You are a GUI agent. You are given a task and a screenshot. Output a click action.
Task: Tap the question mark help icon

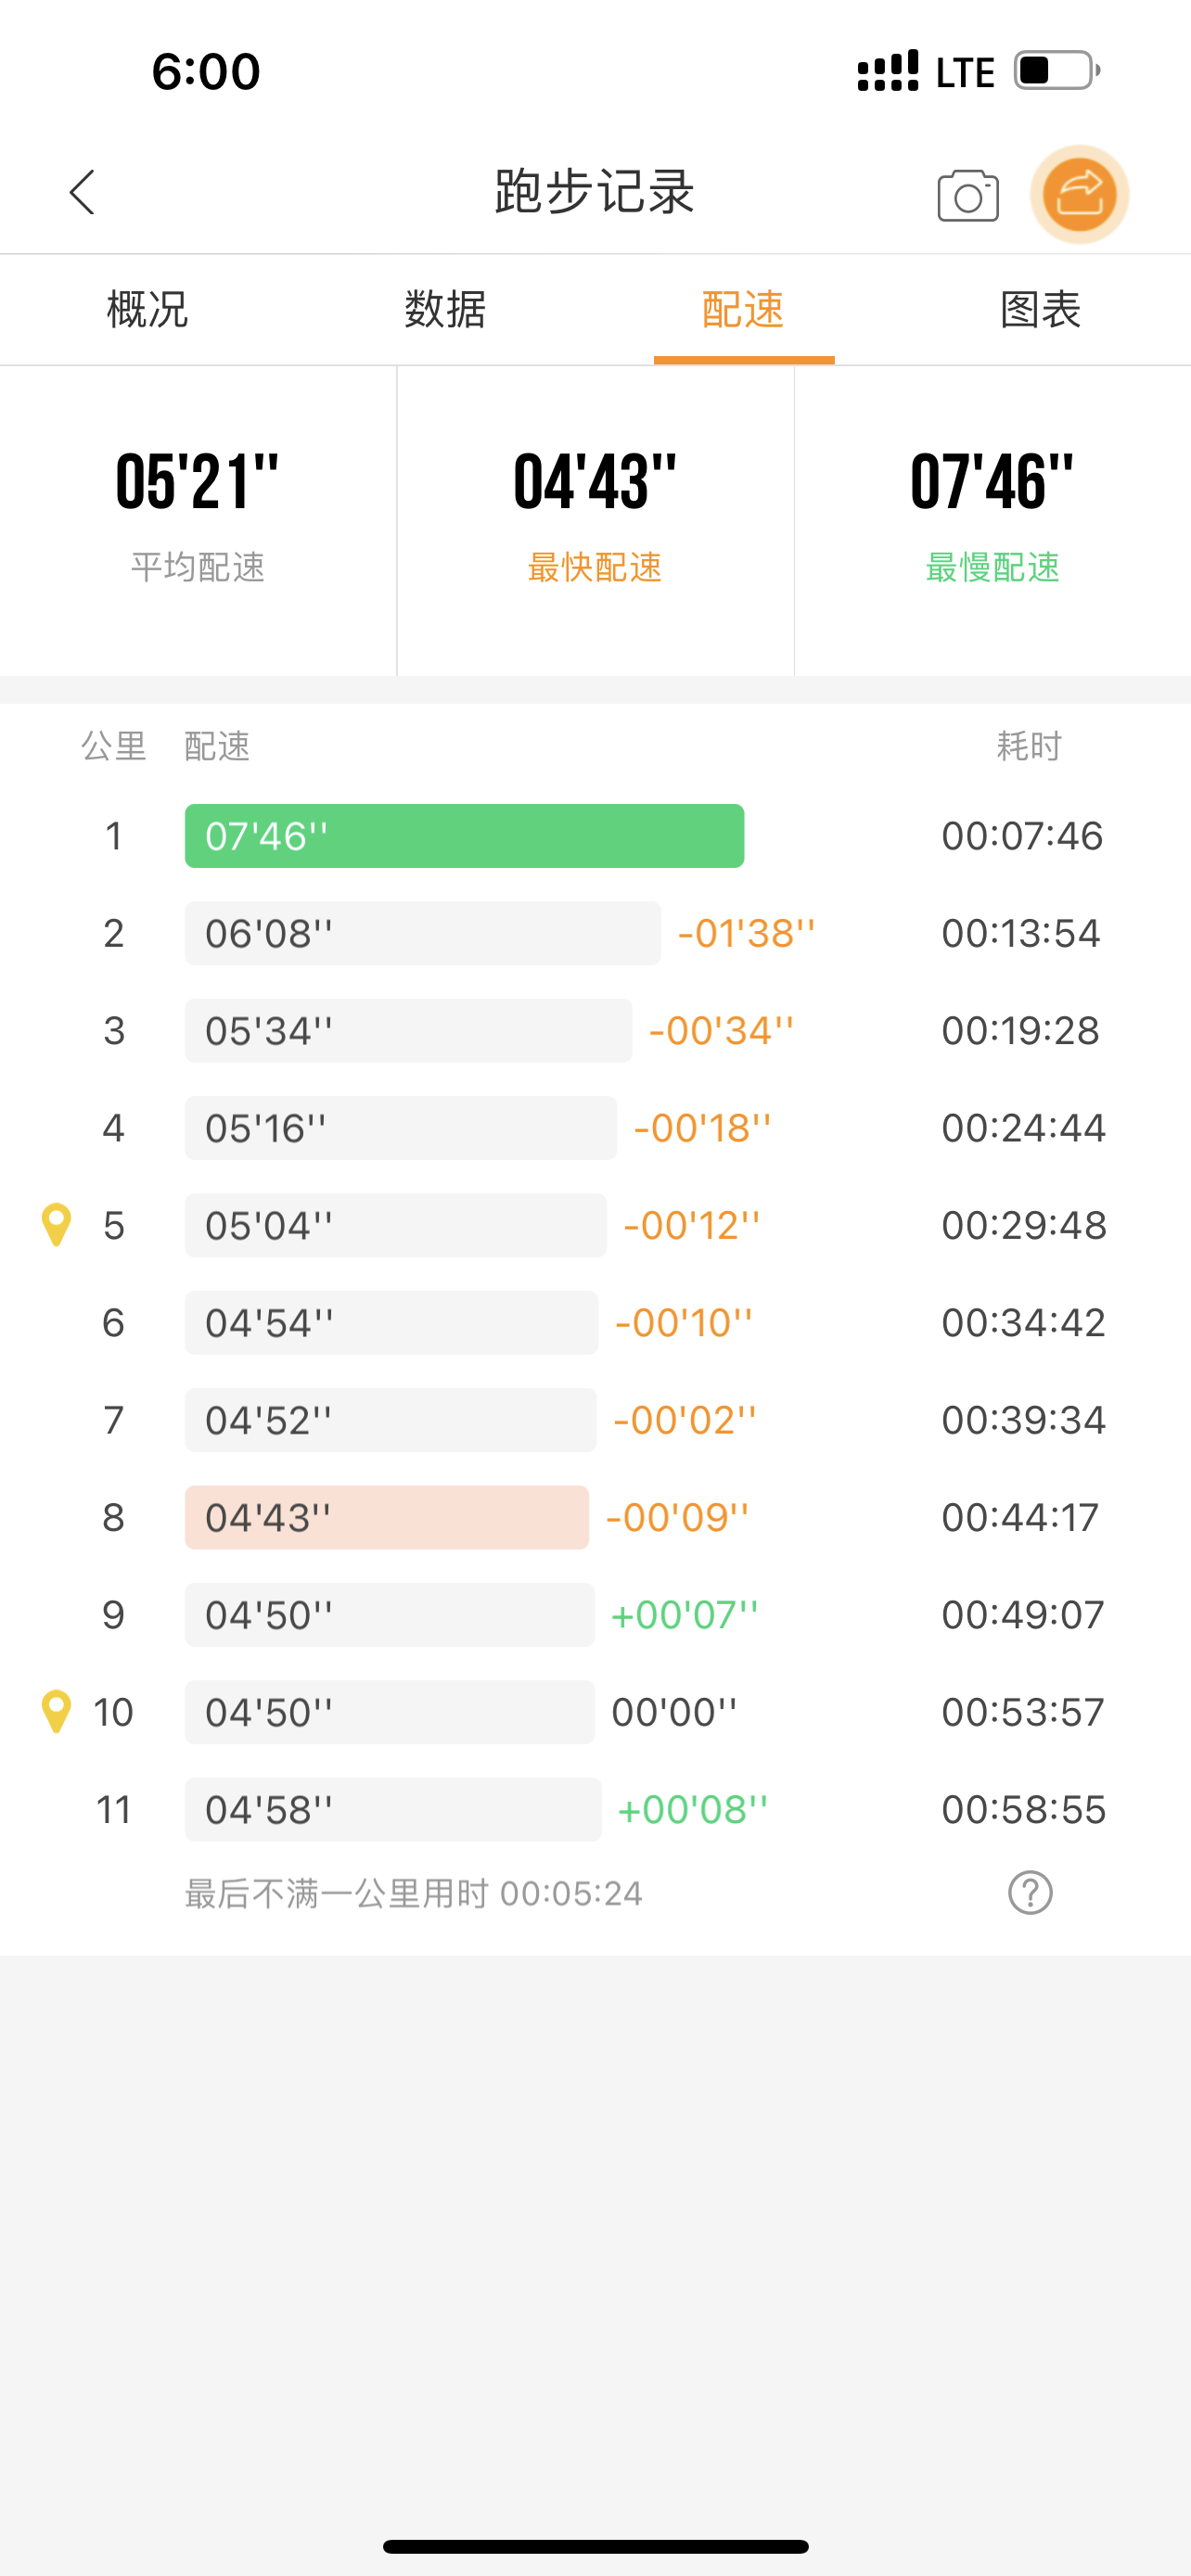tap(1030, 1892)
